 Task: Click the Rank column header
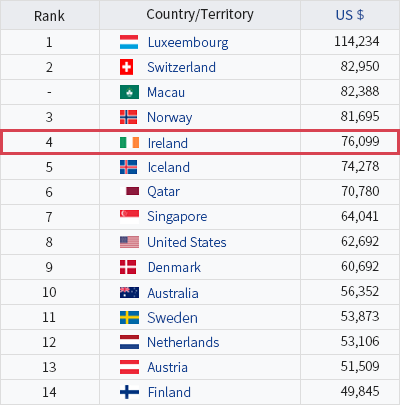(50, 15)
